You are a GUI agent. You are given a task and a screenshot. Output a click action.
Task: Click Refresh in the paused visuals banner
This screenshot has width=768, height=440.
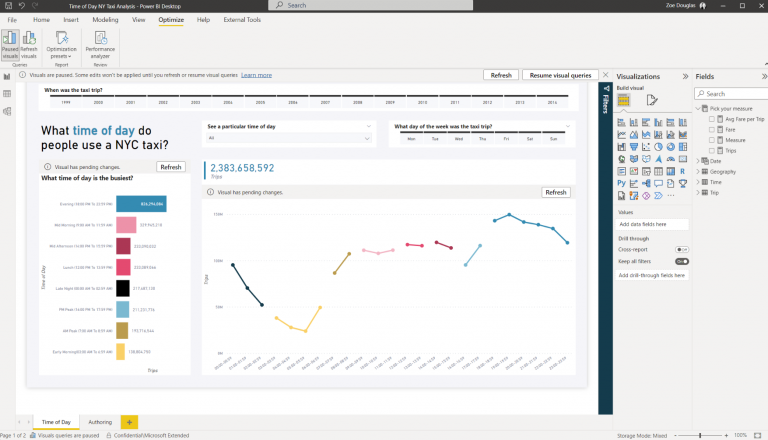tap(501, 75)
